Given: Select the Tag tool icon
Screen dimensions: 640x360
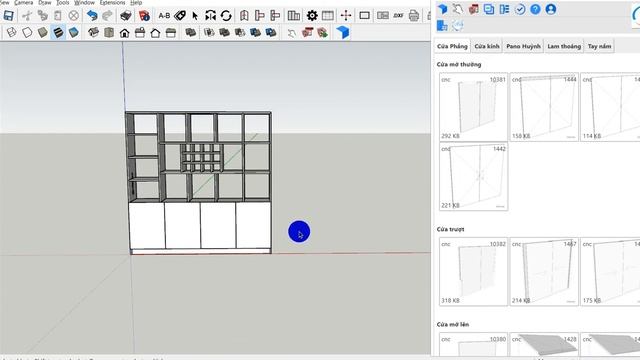Looking at the screenshot, I should coord(180,16).
